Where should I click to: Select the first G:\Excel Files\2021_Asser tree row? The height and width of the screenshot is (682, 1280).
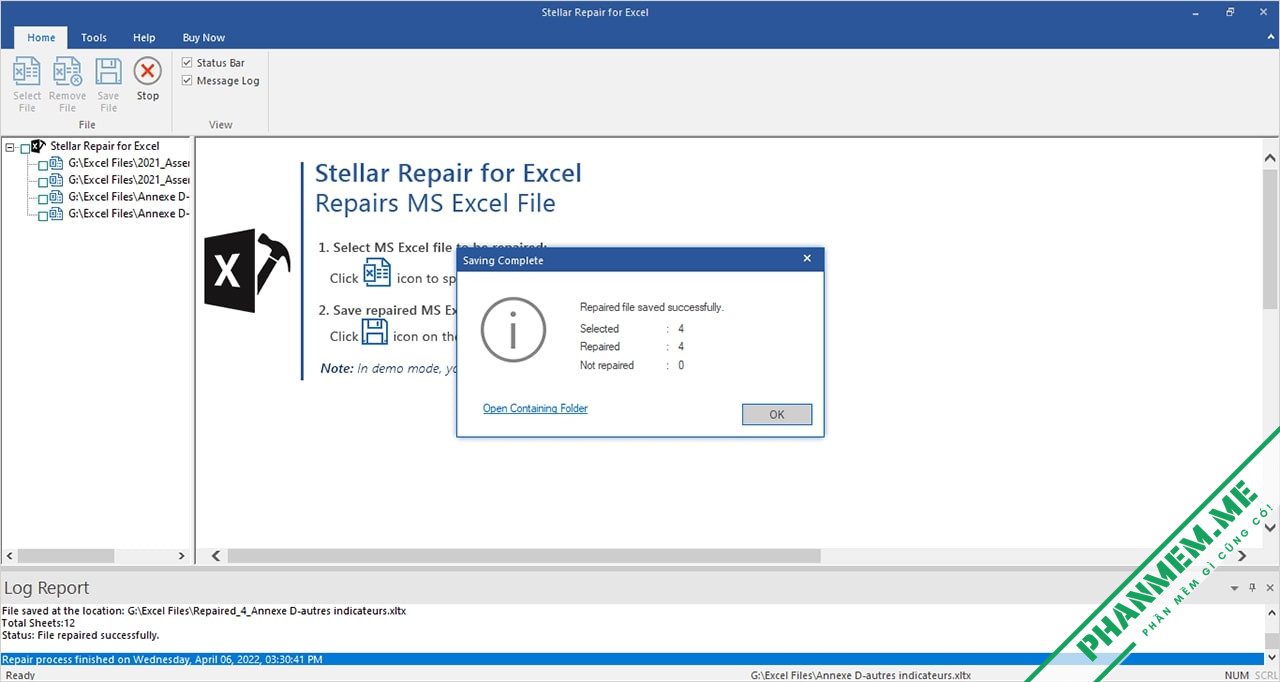(129, 163)
